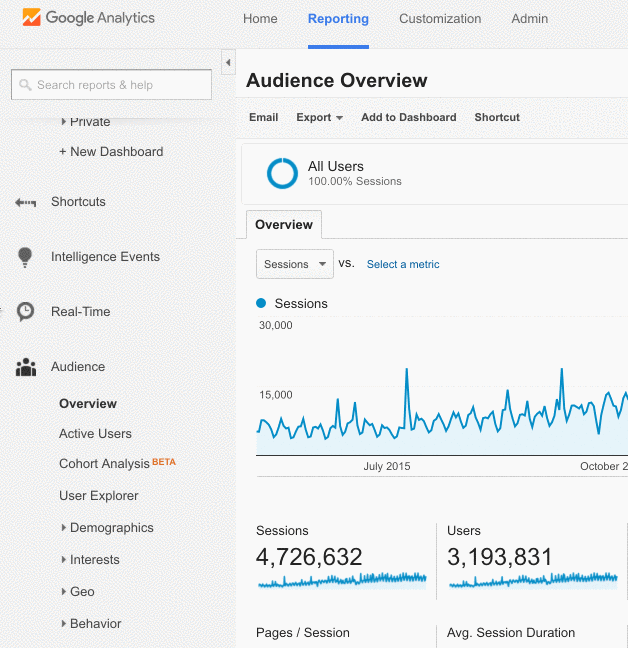Open the Audience section in the sidebar
This screenshot has height=648, width=628.
click(78, 367)
